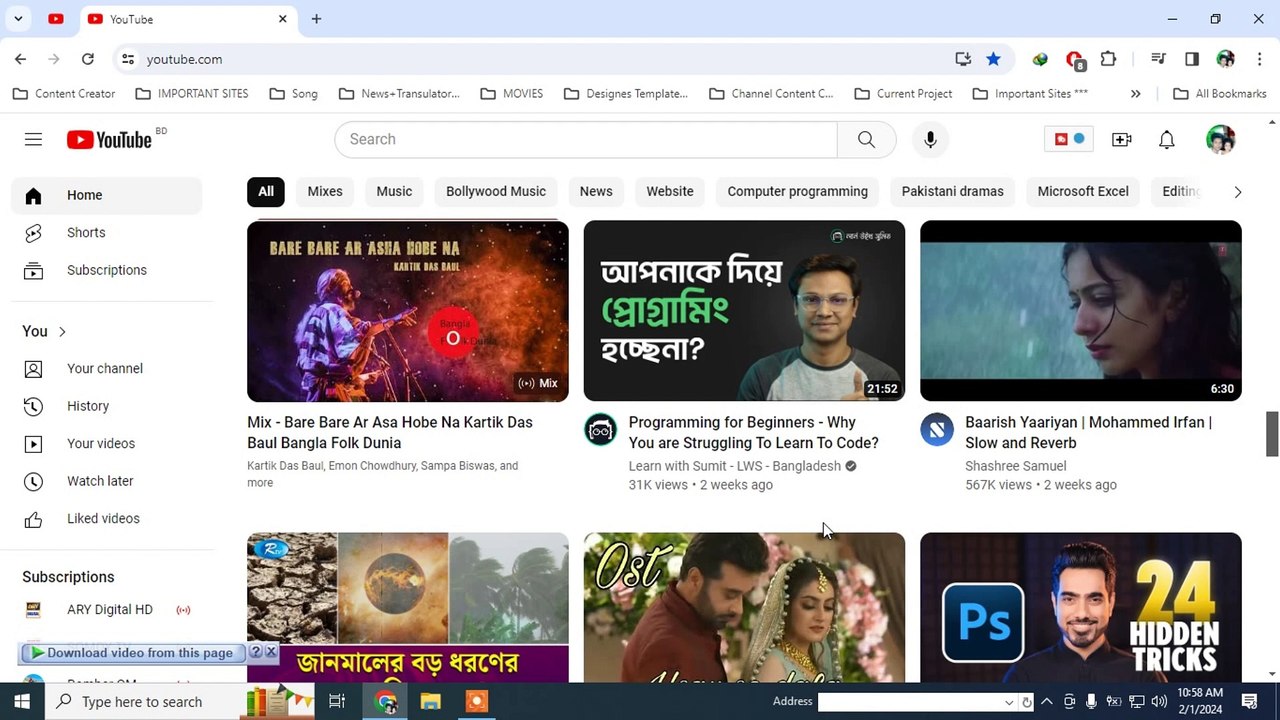Viewport: 1280px width, 720px height.
Task: Click the page vertical scrollbar thumb
Action: [1272, 432]
